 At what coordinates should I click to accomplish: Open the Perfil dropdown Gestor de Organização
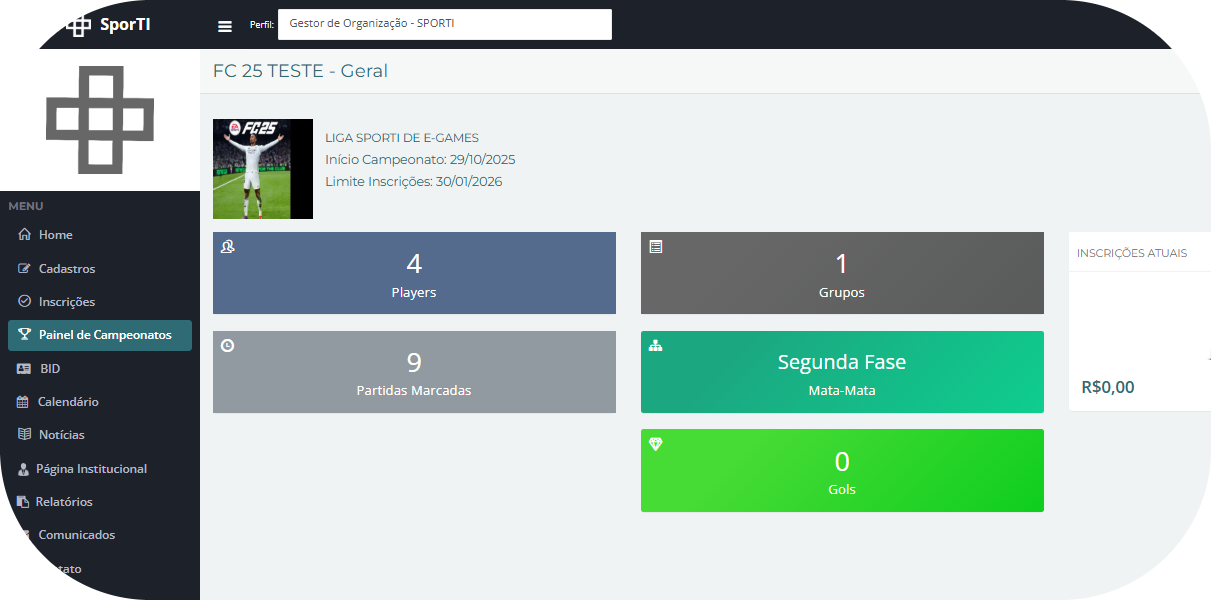point(444,24)
